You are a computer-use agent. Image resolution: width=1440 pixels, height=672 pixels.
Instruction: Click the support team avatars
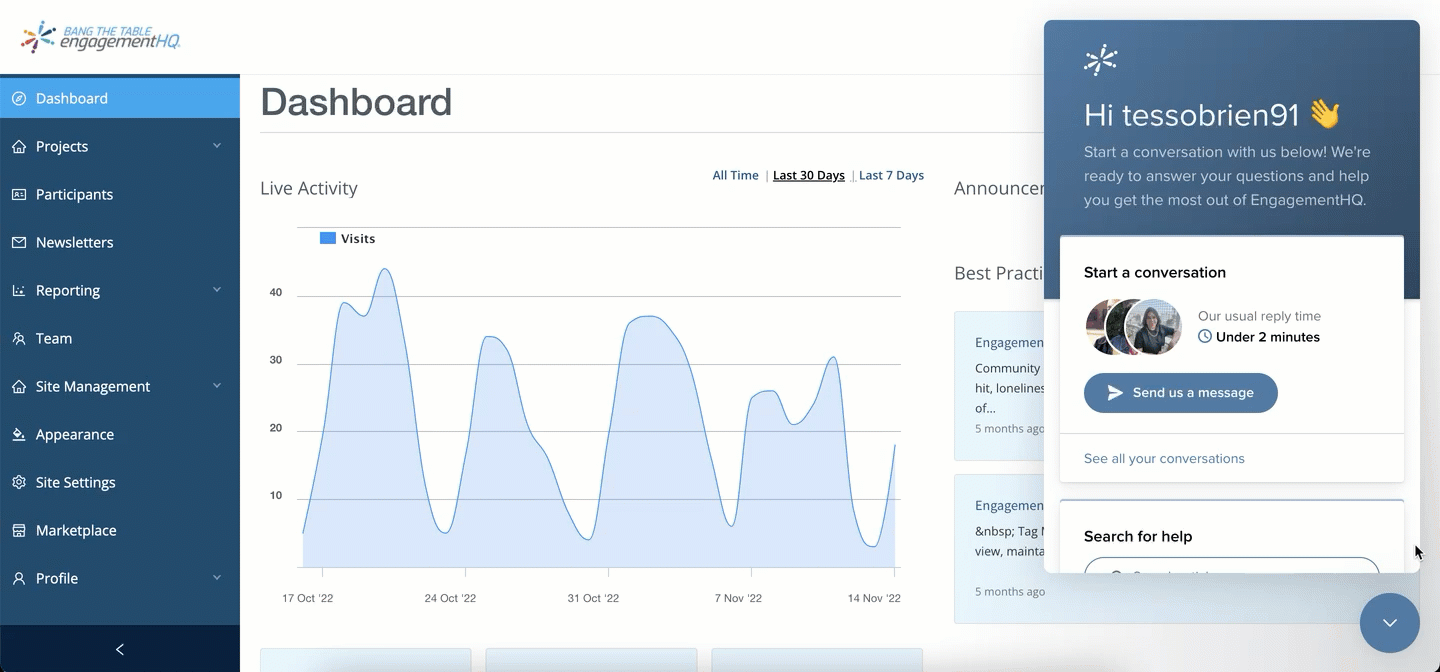click(x=1134, y=326)
